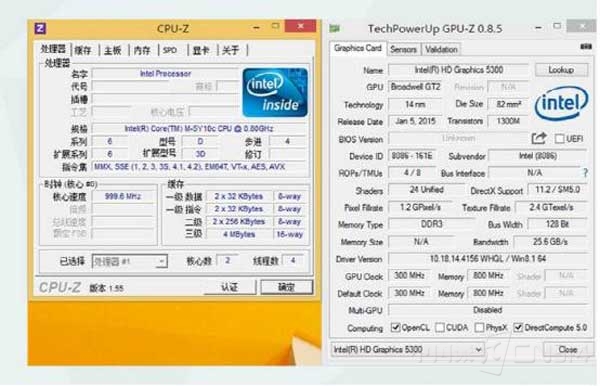The width and height of the screenshot is (600, 386).
Task: Click the Bus Width value 128 Bit
Action: pos(558,224)
